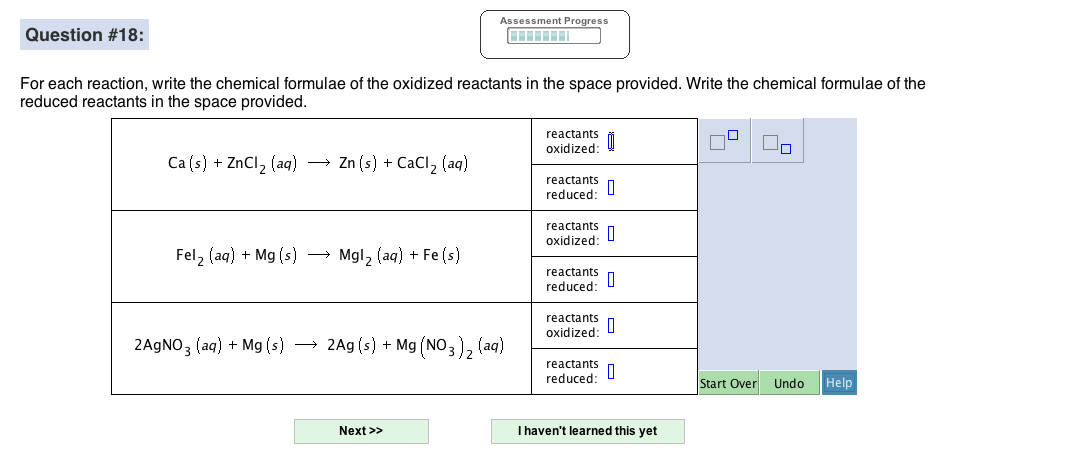Select reduced reactants input for AgNO3 + Mg reaction
Viewport: 1089px width, 463px height.
click(610, 372)
